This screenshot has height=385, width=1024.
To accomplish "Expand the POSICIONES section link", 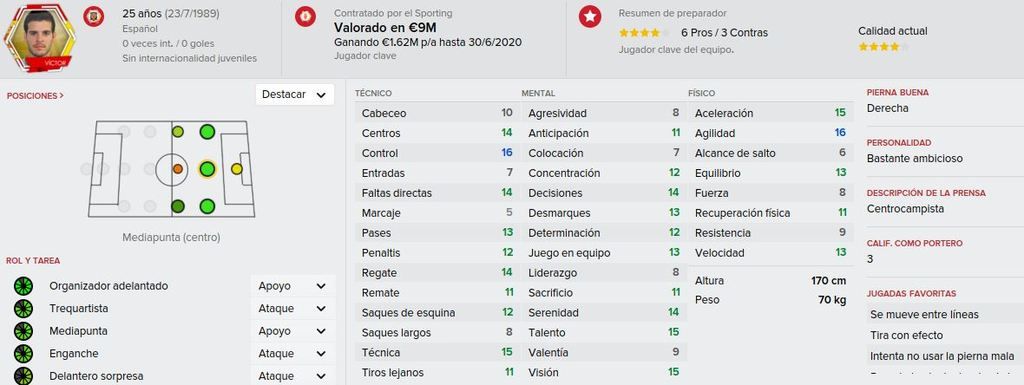I will (x=35, y=96).
